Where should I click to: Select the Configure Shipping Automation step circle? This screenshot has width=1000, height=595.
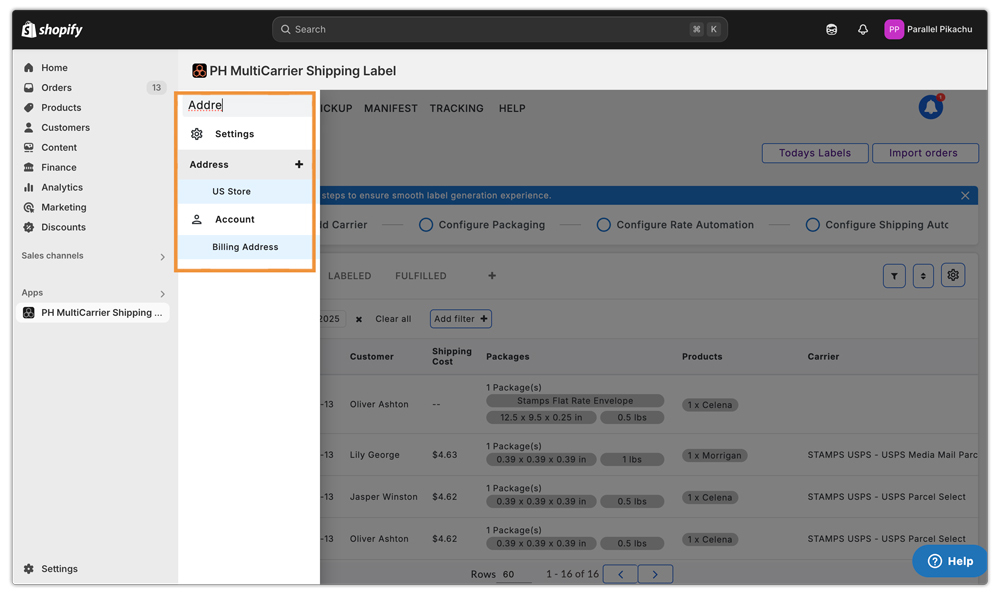812,224
